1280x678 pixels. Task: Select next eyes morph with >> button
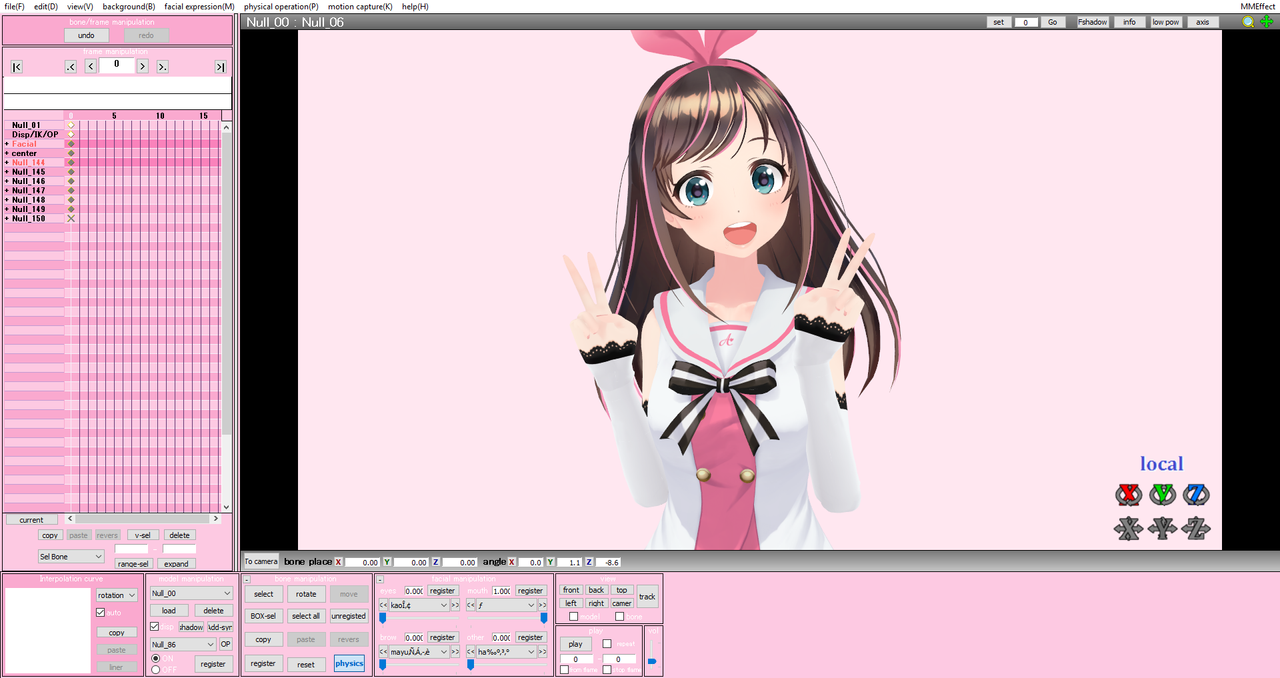(x=455, y=605)
